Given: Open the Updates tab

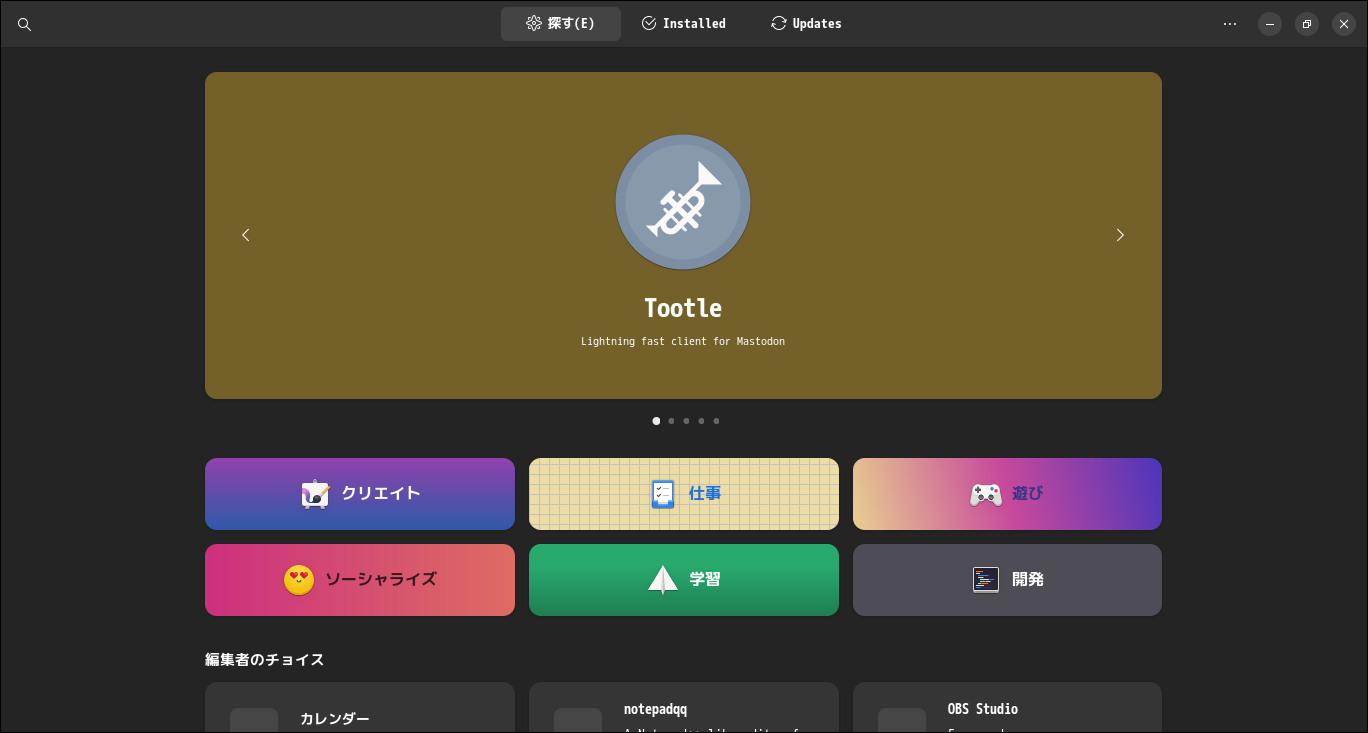Looking at the screenshot, I should point(806,24).
